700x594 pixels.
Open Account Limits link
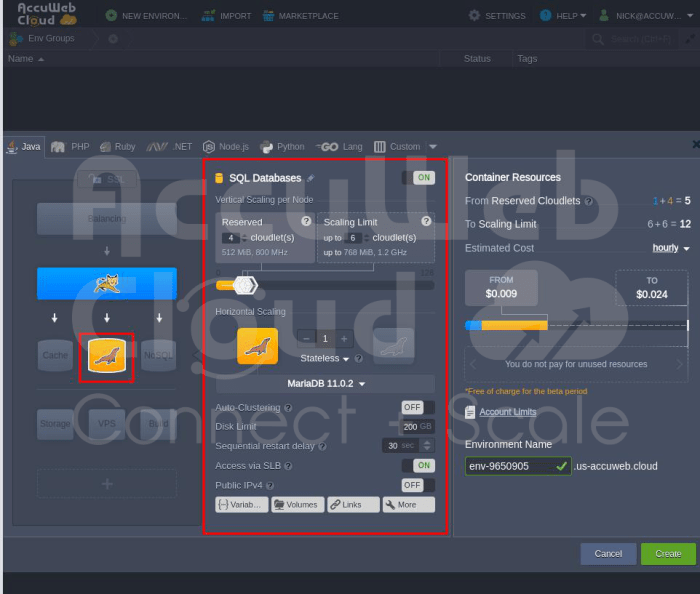(508, 412)
